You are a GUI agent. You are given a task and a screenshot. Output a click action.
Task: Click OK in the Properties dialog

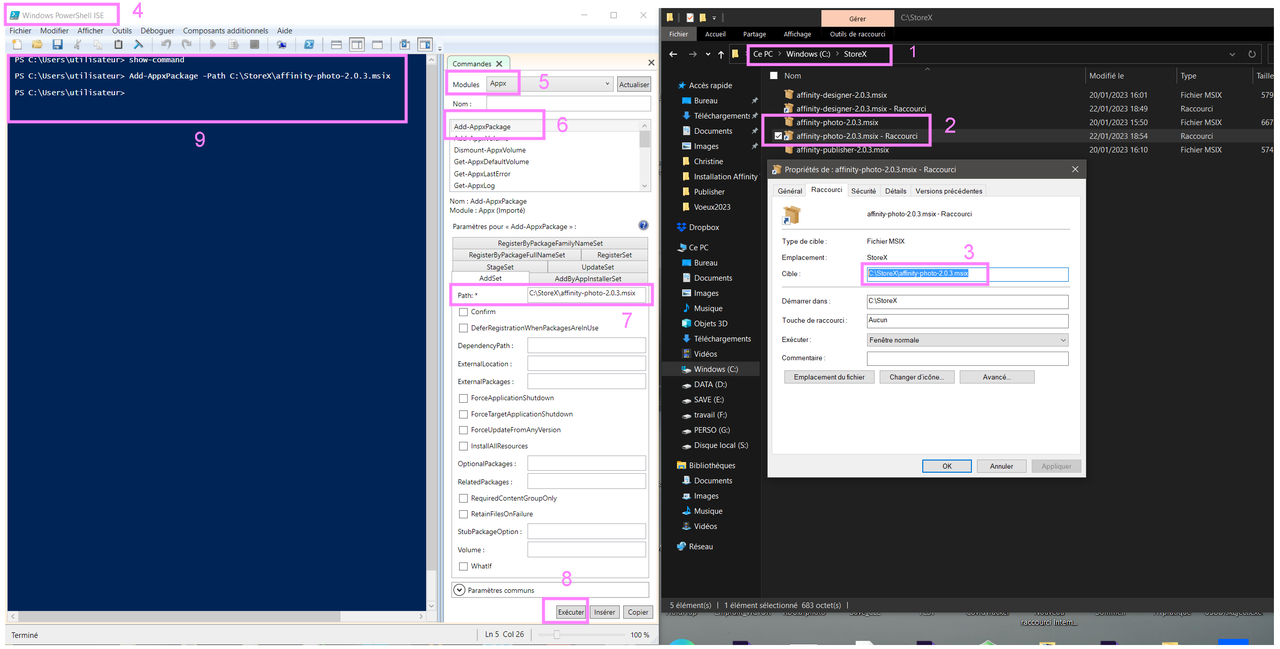pyautogui.click(x=947, y=466)
